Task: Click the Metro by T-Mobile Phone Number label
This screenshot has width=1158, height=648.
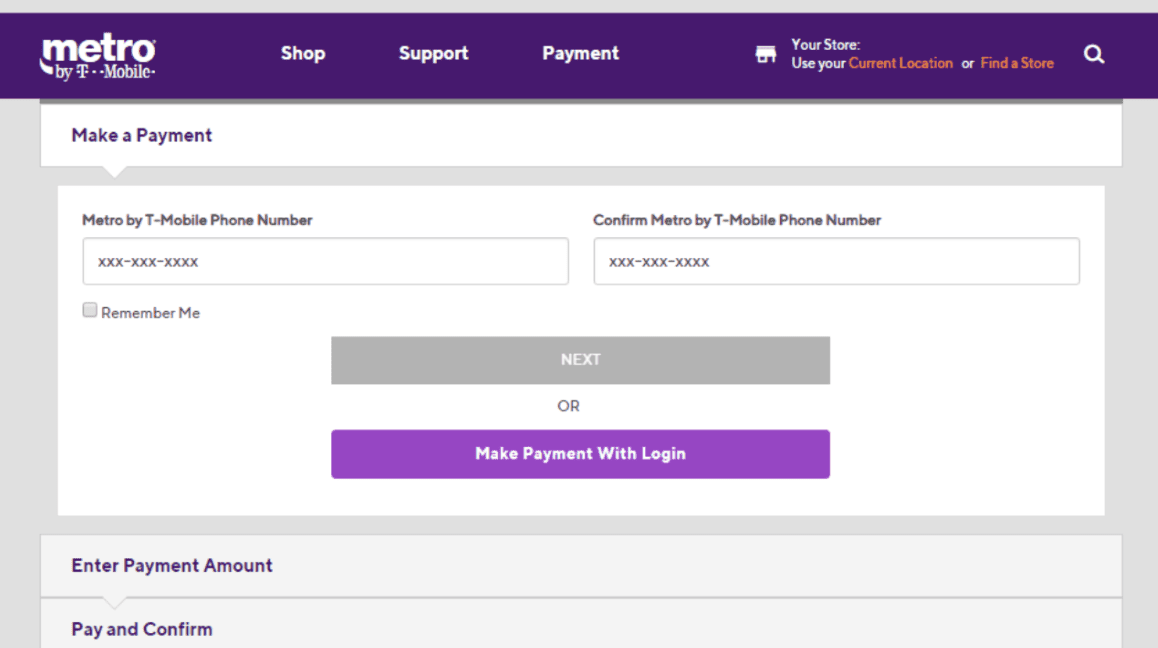Action: [197, 220]
